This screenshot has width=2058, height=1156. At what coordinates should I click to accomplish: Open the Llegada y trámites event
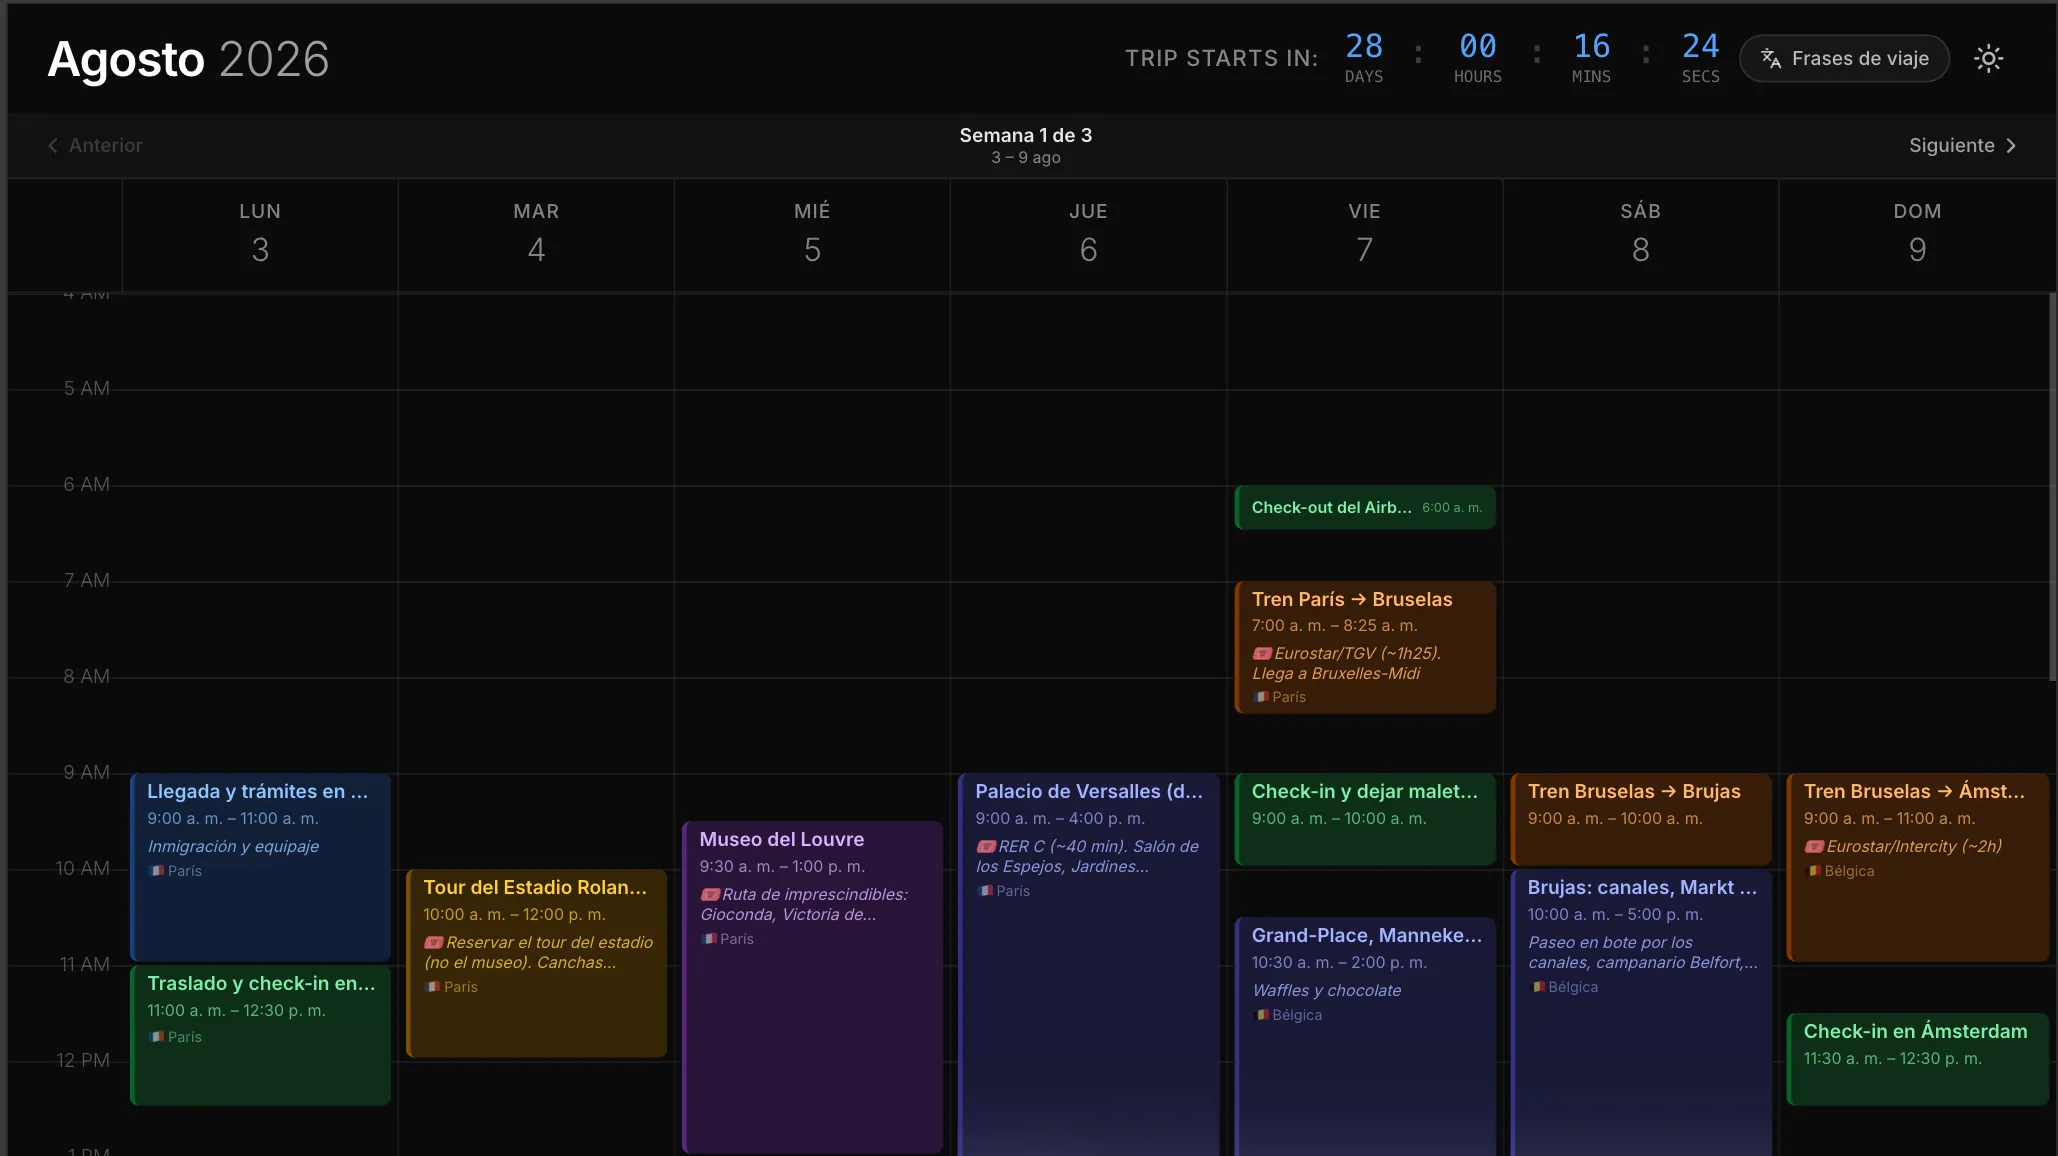pyautogui.click(x=260, y=867)
